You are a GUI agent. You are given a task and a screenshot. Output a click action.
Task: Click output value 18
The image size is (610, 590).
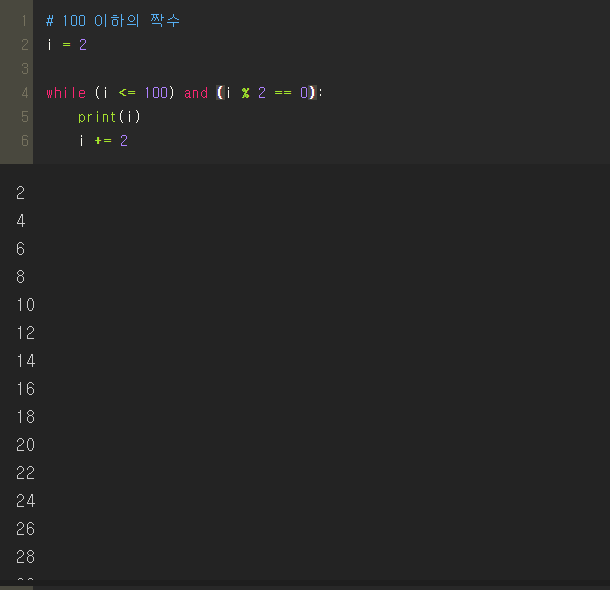point(26,417)
